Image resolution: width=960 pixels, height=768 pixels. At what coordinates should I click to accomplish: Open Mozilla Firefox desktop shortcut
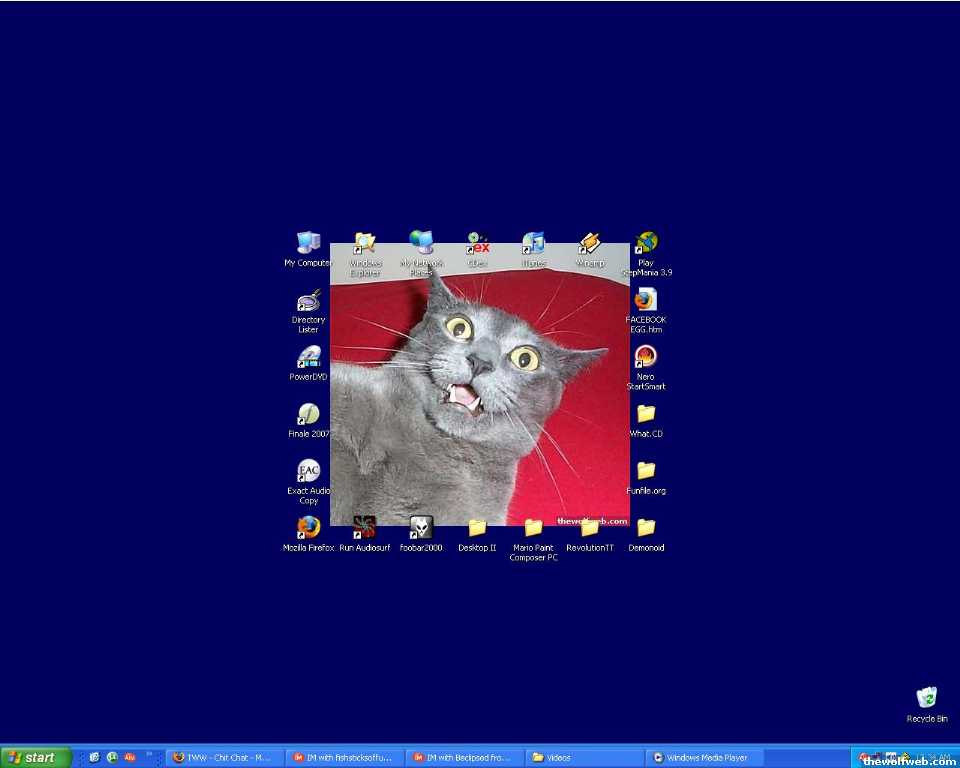click(308, 528)
